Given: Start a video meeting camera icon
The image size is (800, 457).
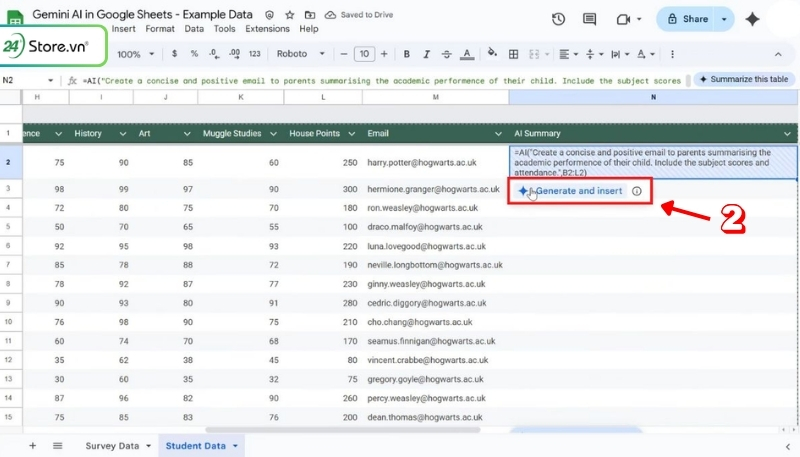Looking at the screenshot, I should [x=623, y=19].
